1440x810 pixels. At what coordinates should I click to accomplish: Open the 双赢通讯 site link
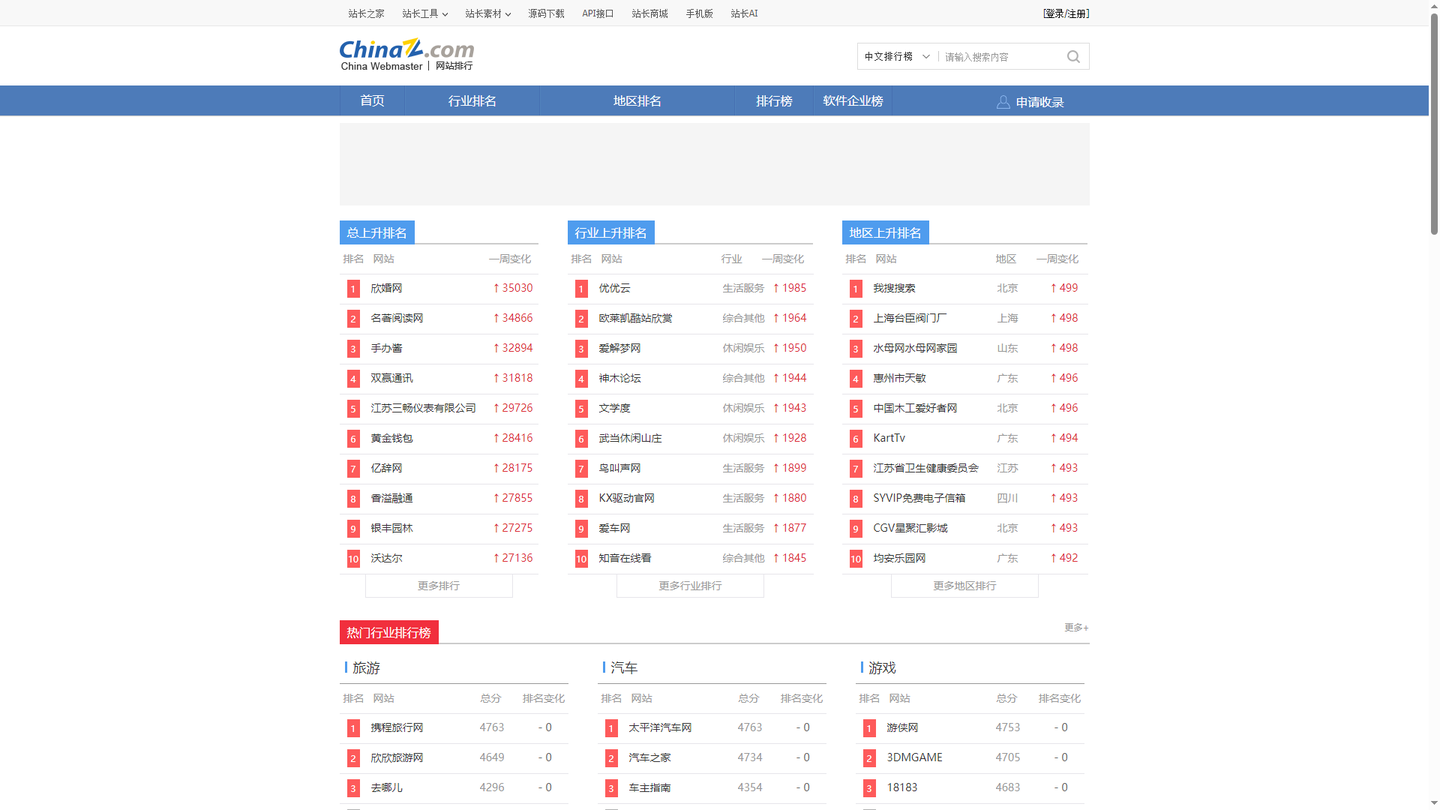point(392,378)
